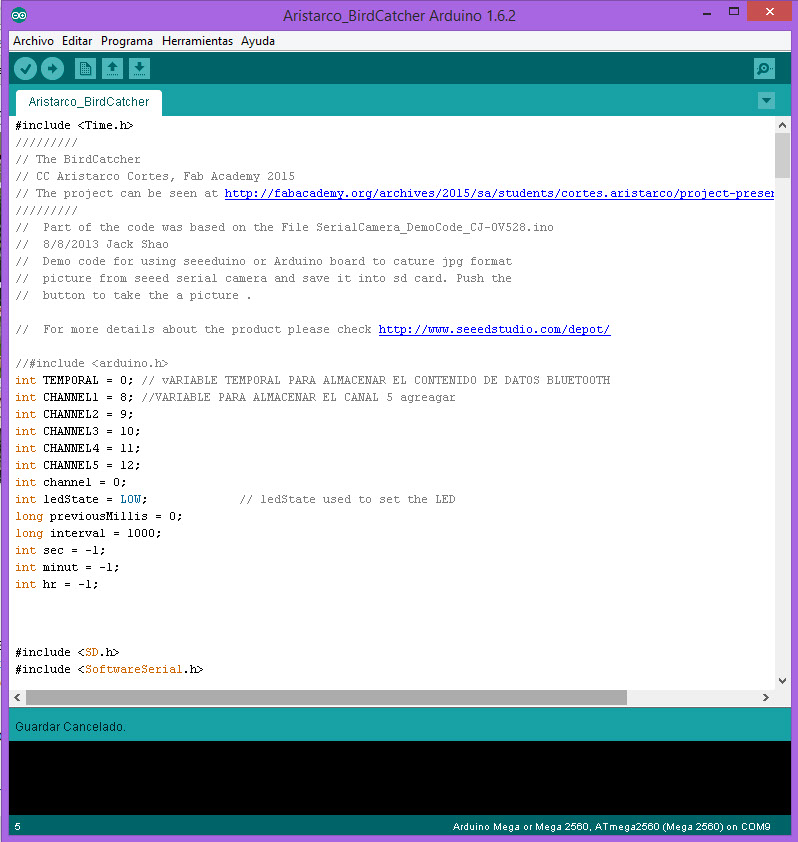Open the Ayuda menu
This screenshot has height=842, width=798.
pos(258,41)
